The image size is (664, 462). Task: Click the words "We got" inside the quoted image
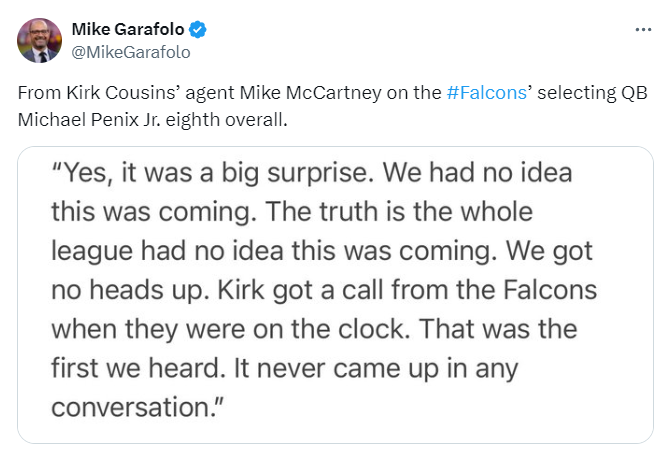(549, 251)
